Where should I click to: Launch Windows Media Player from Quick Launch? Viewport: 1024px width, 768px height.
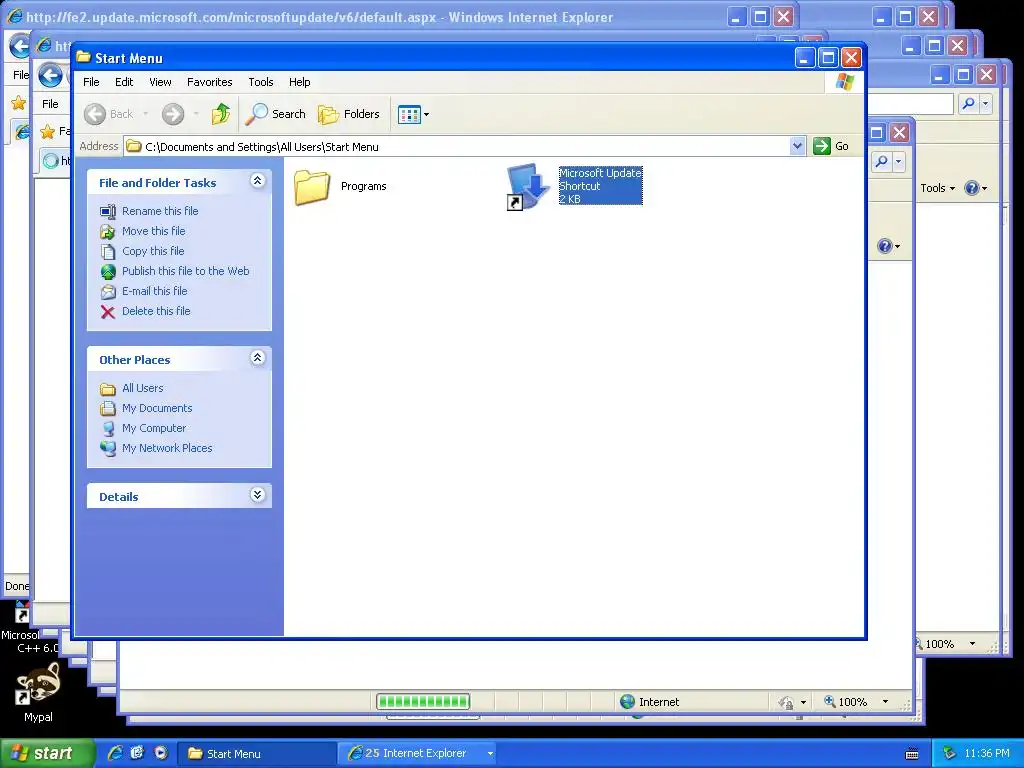point(161,753)
